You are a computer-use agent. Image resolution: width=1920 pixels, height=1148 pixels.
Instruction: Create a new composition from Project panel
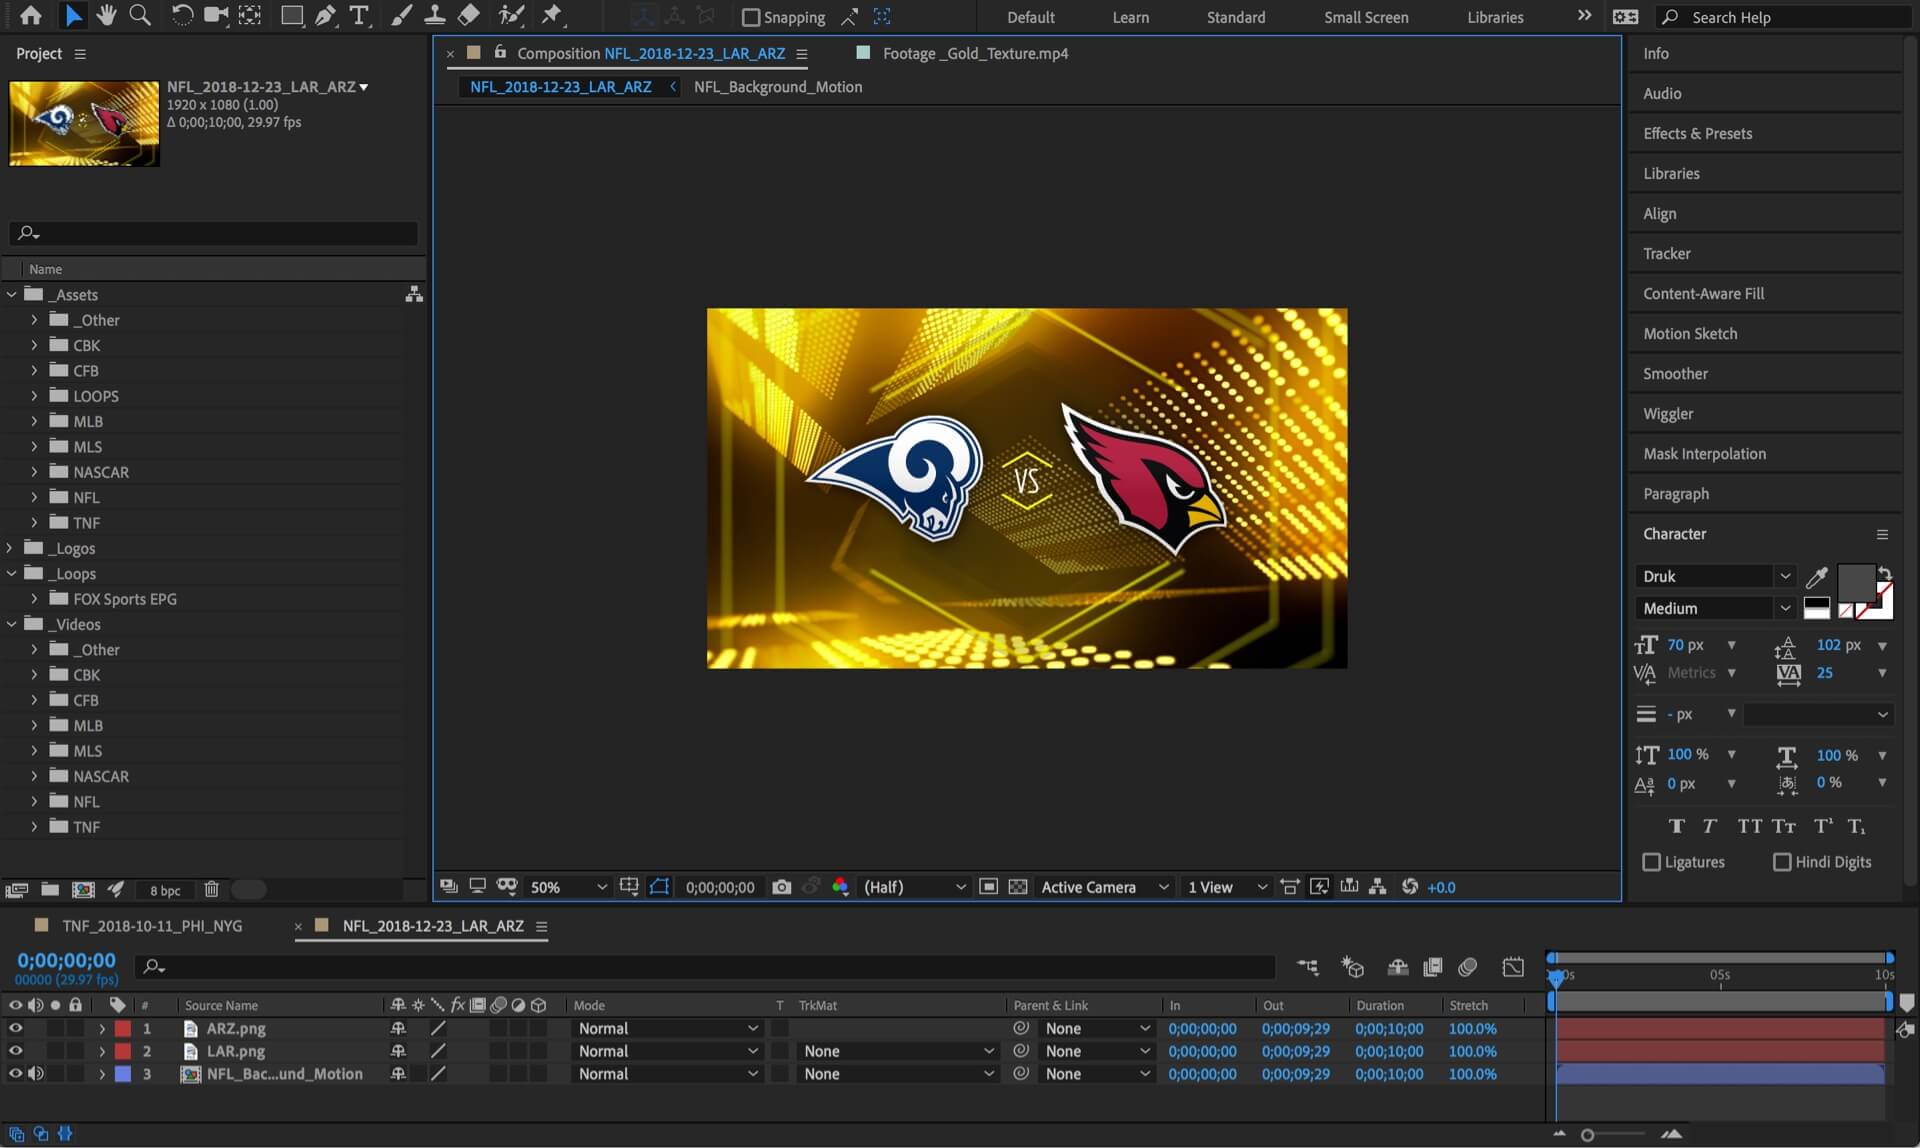click(x=84, y=889)
